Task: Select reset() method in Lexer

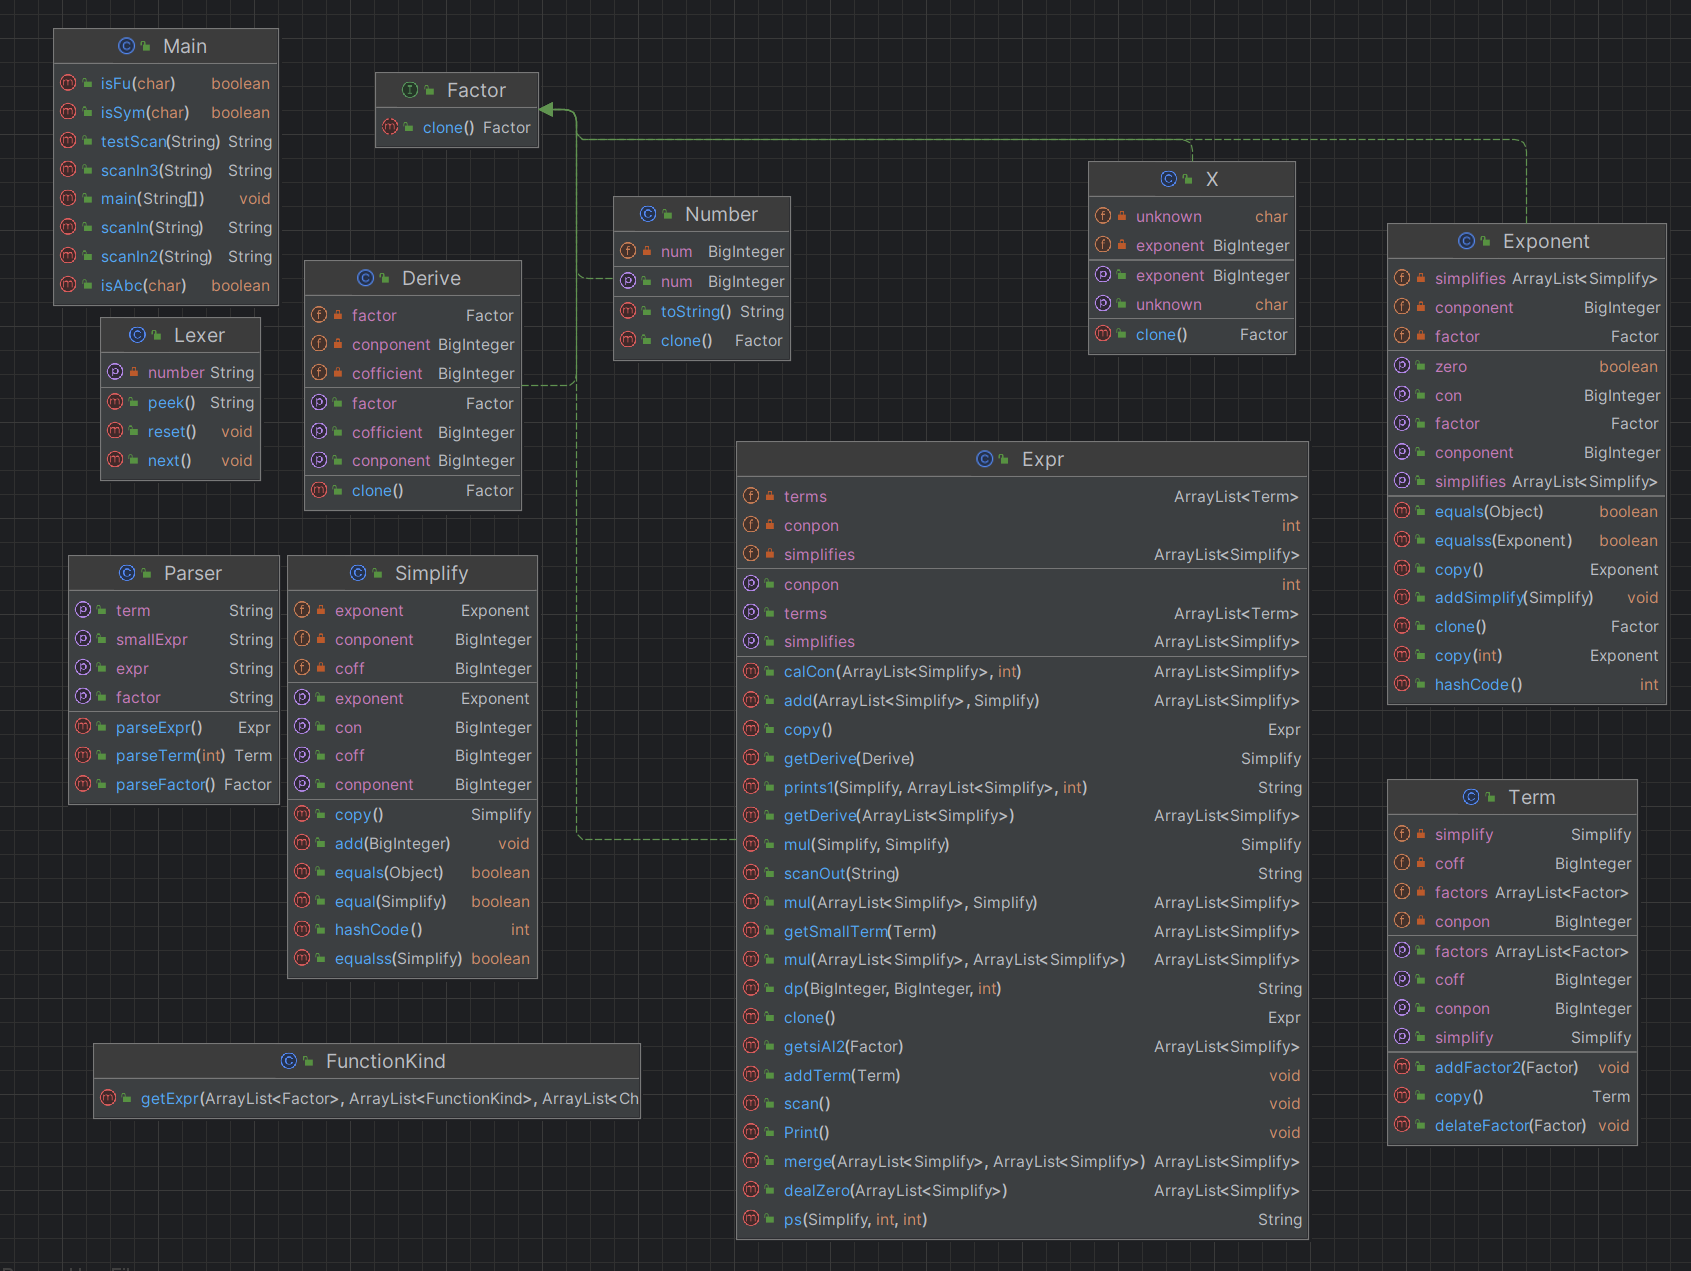Action: tap(172, 431)
